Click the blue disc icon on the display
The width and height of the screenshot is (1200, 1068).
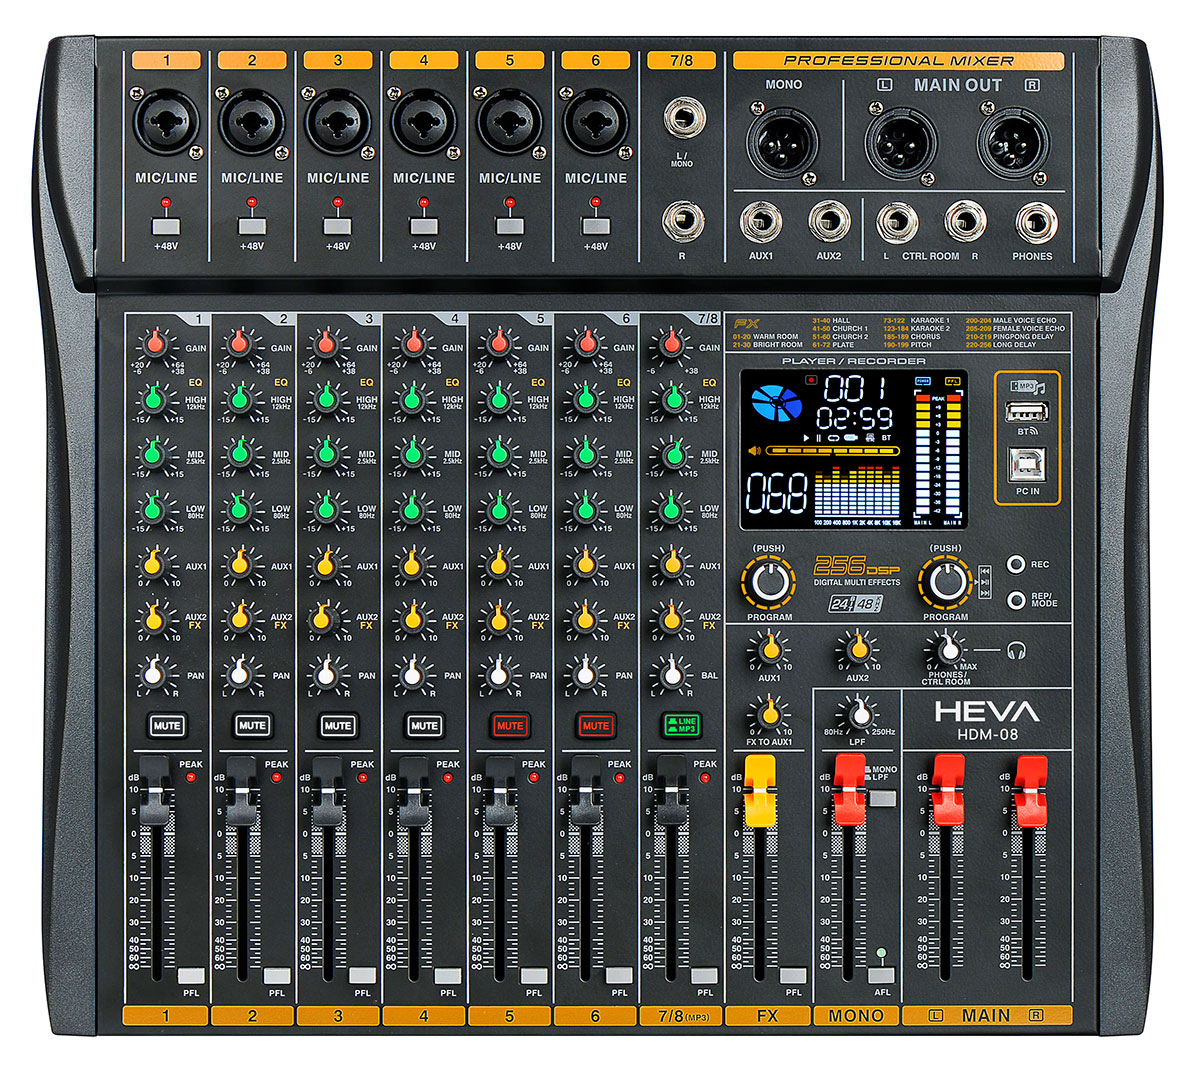coord(776,404)
